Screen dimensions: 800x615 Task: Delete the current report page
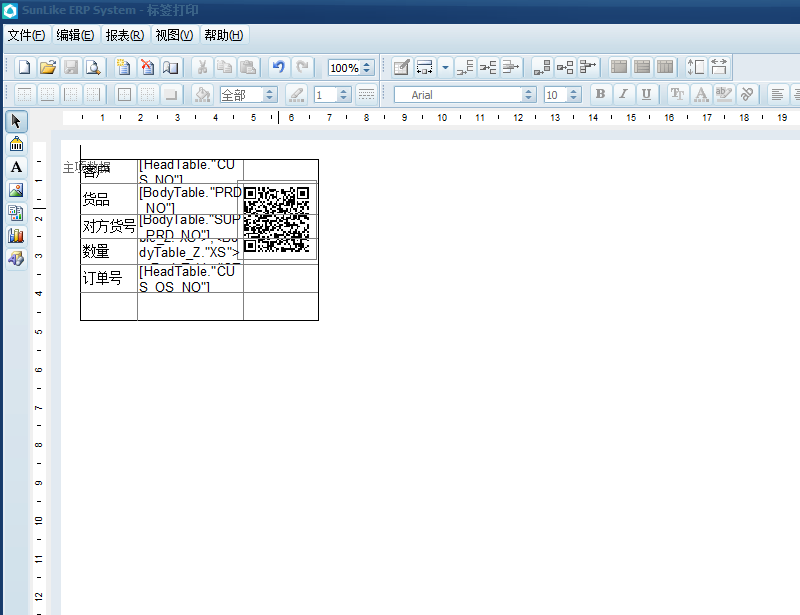tap(147, 67)
